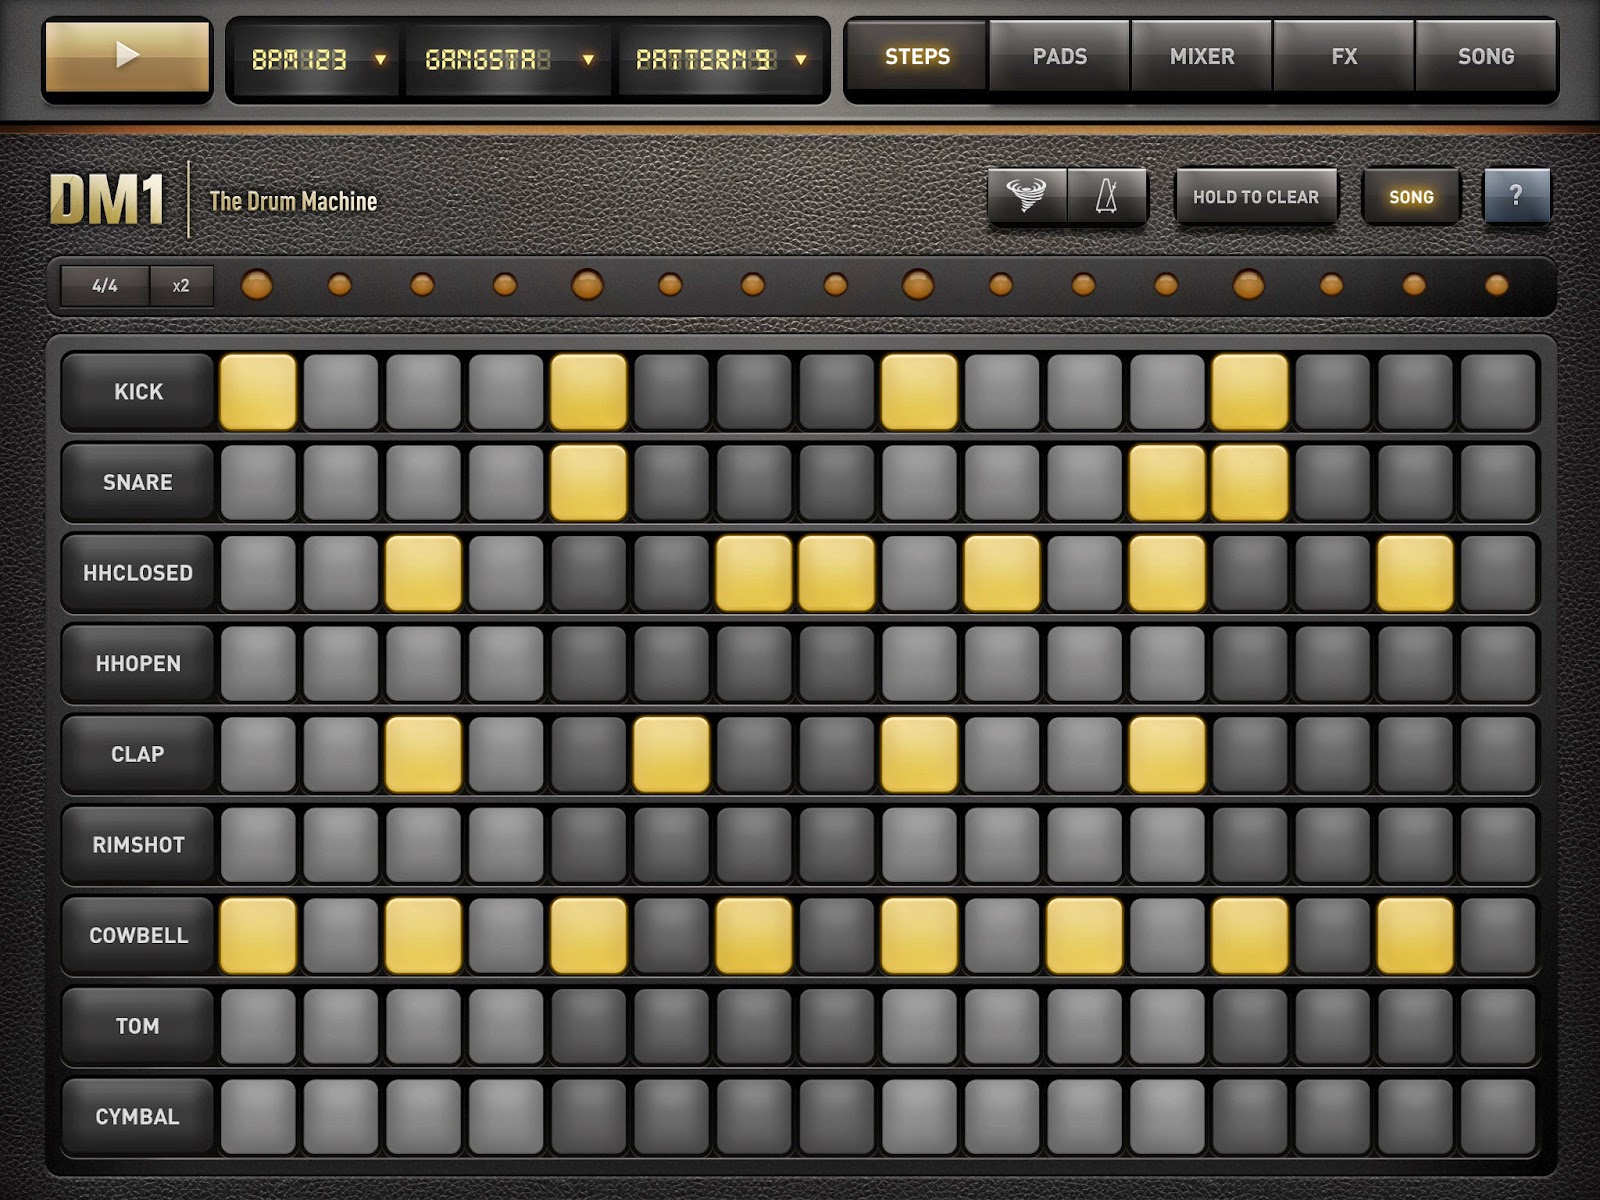The image size is (1600, 1200).
Task: Enable the metronome
Action: [x=1105, y=196]
